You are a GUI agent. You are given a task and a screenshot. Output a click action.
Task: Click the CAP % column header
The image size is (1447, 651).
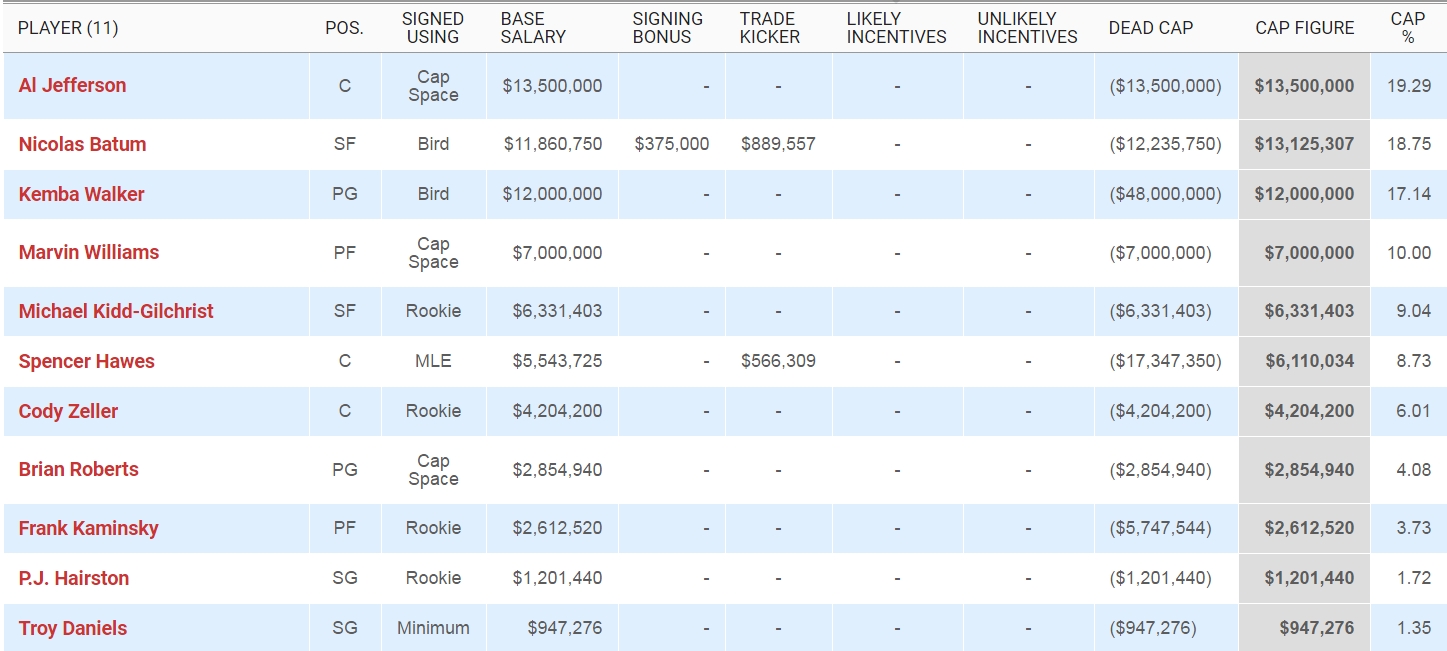1408,28
